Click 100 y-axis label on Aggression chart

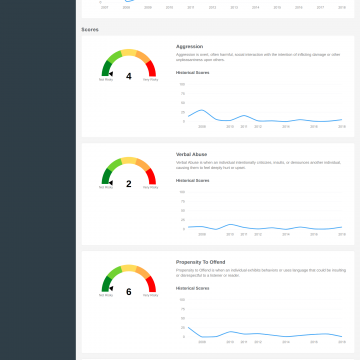[182, 84]
